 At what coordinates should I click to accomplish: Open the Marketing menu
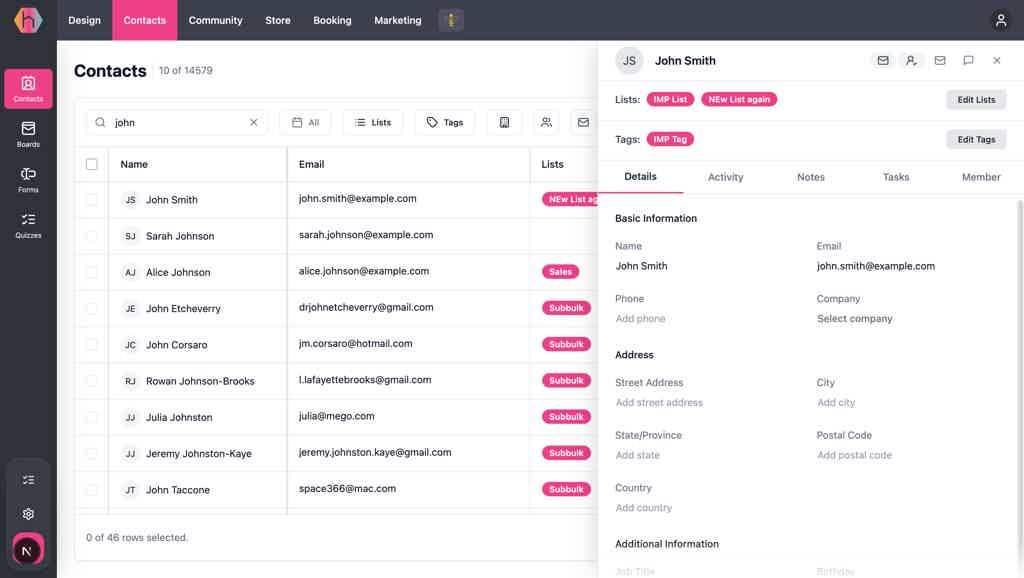tap(398, 20)
